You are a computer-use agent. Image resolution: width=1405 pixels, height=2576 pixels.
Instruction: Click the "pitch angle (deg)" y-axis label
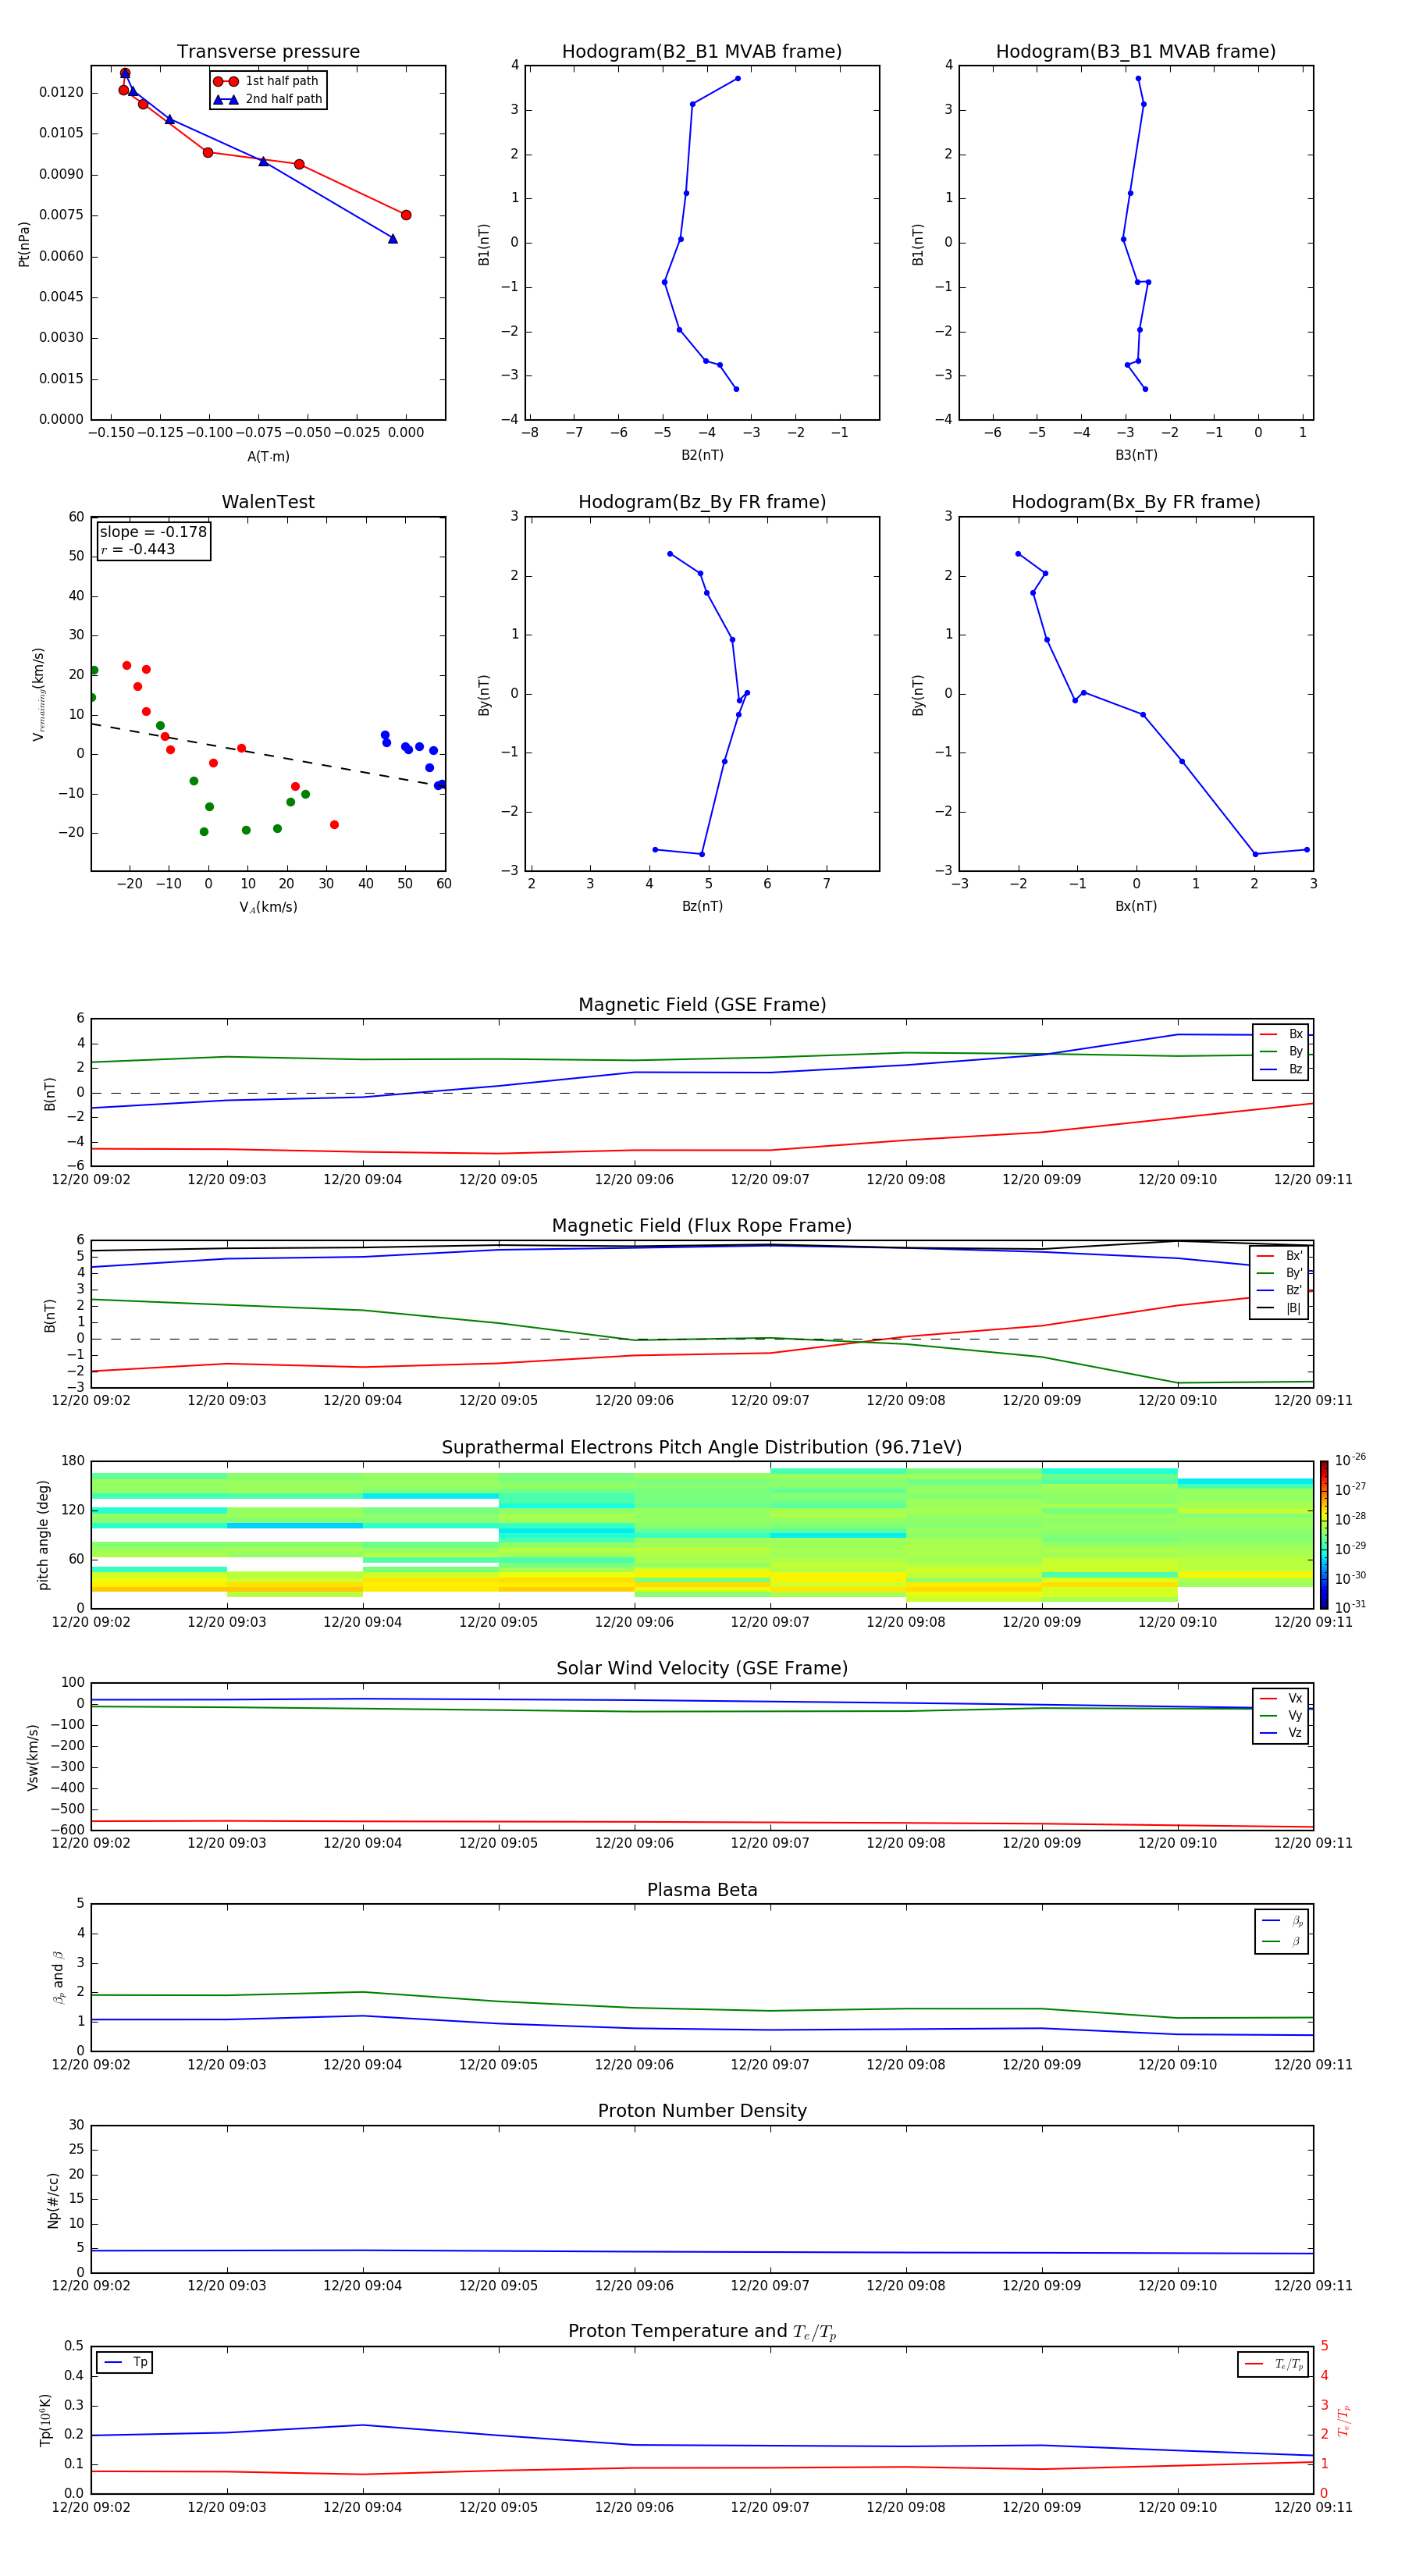pyautogui.click(x=43, y=1535)
